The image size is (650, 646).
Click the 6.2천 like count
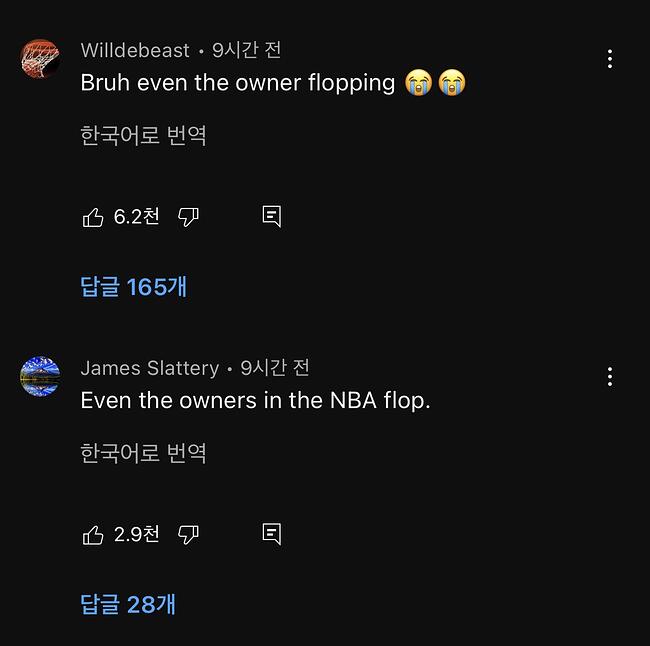pos(136,217)
